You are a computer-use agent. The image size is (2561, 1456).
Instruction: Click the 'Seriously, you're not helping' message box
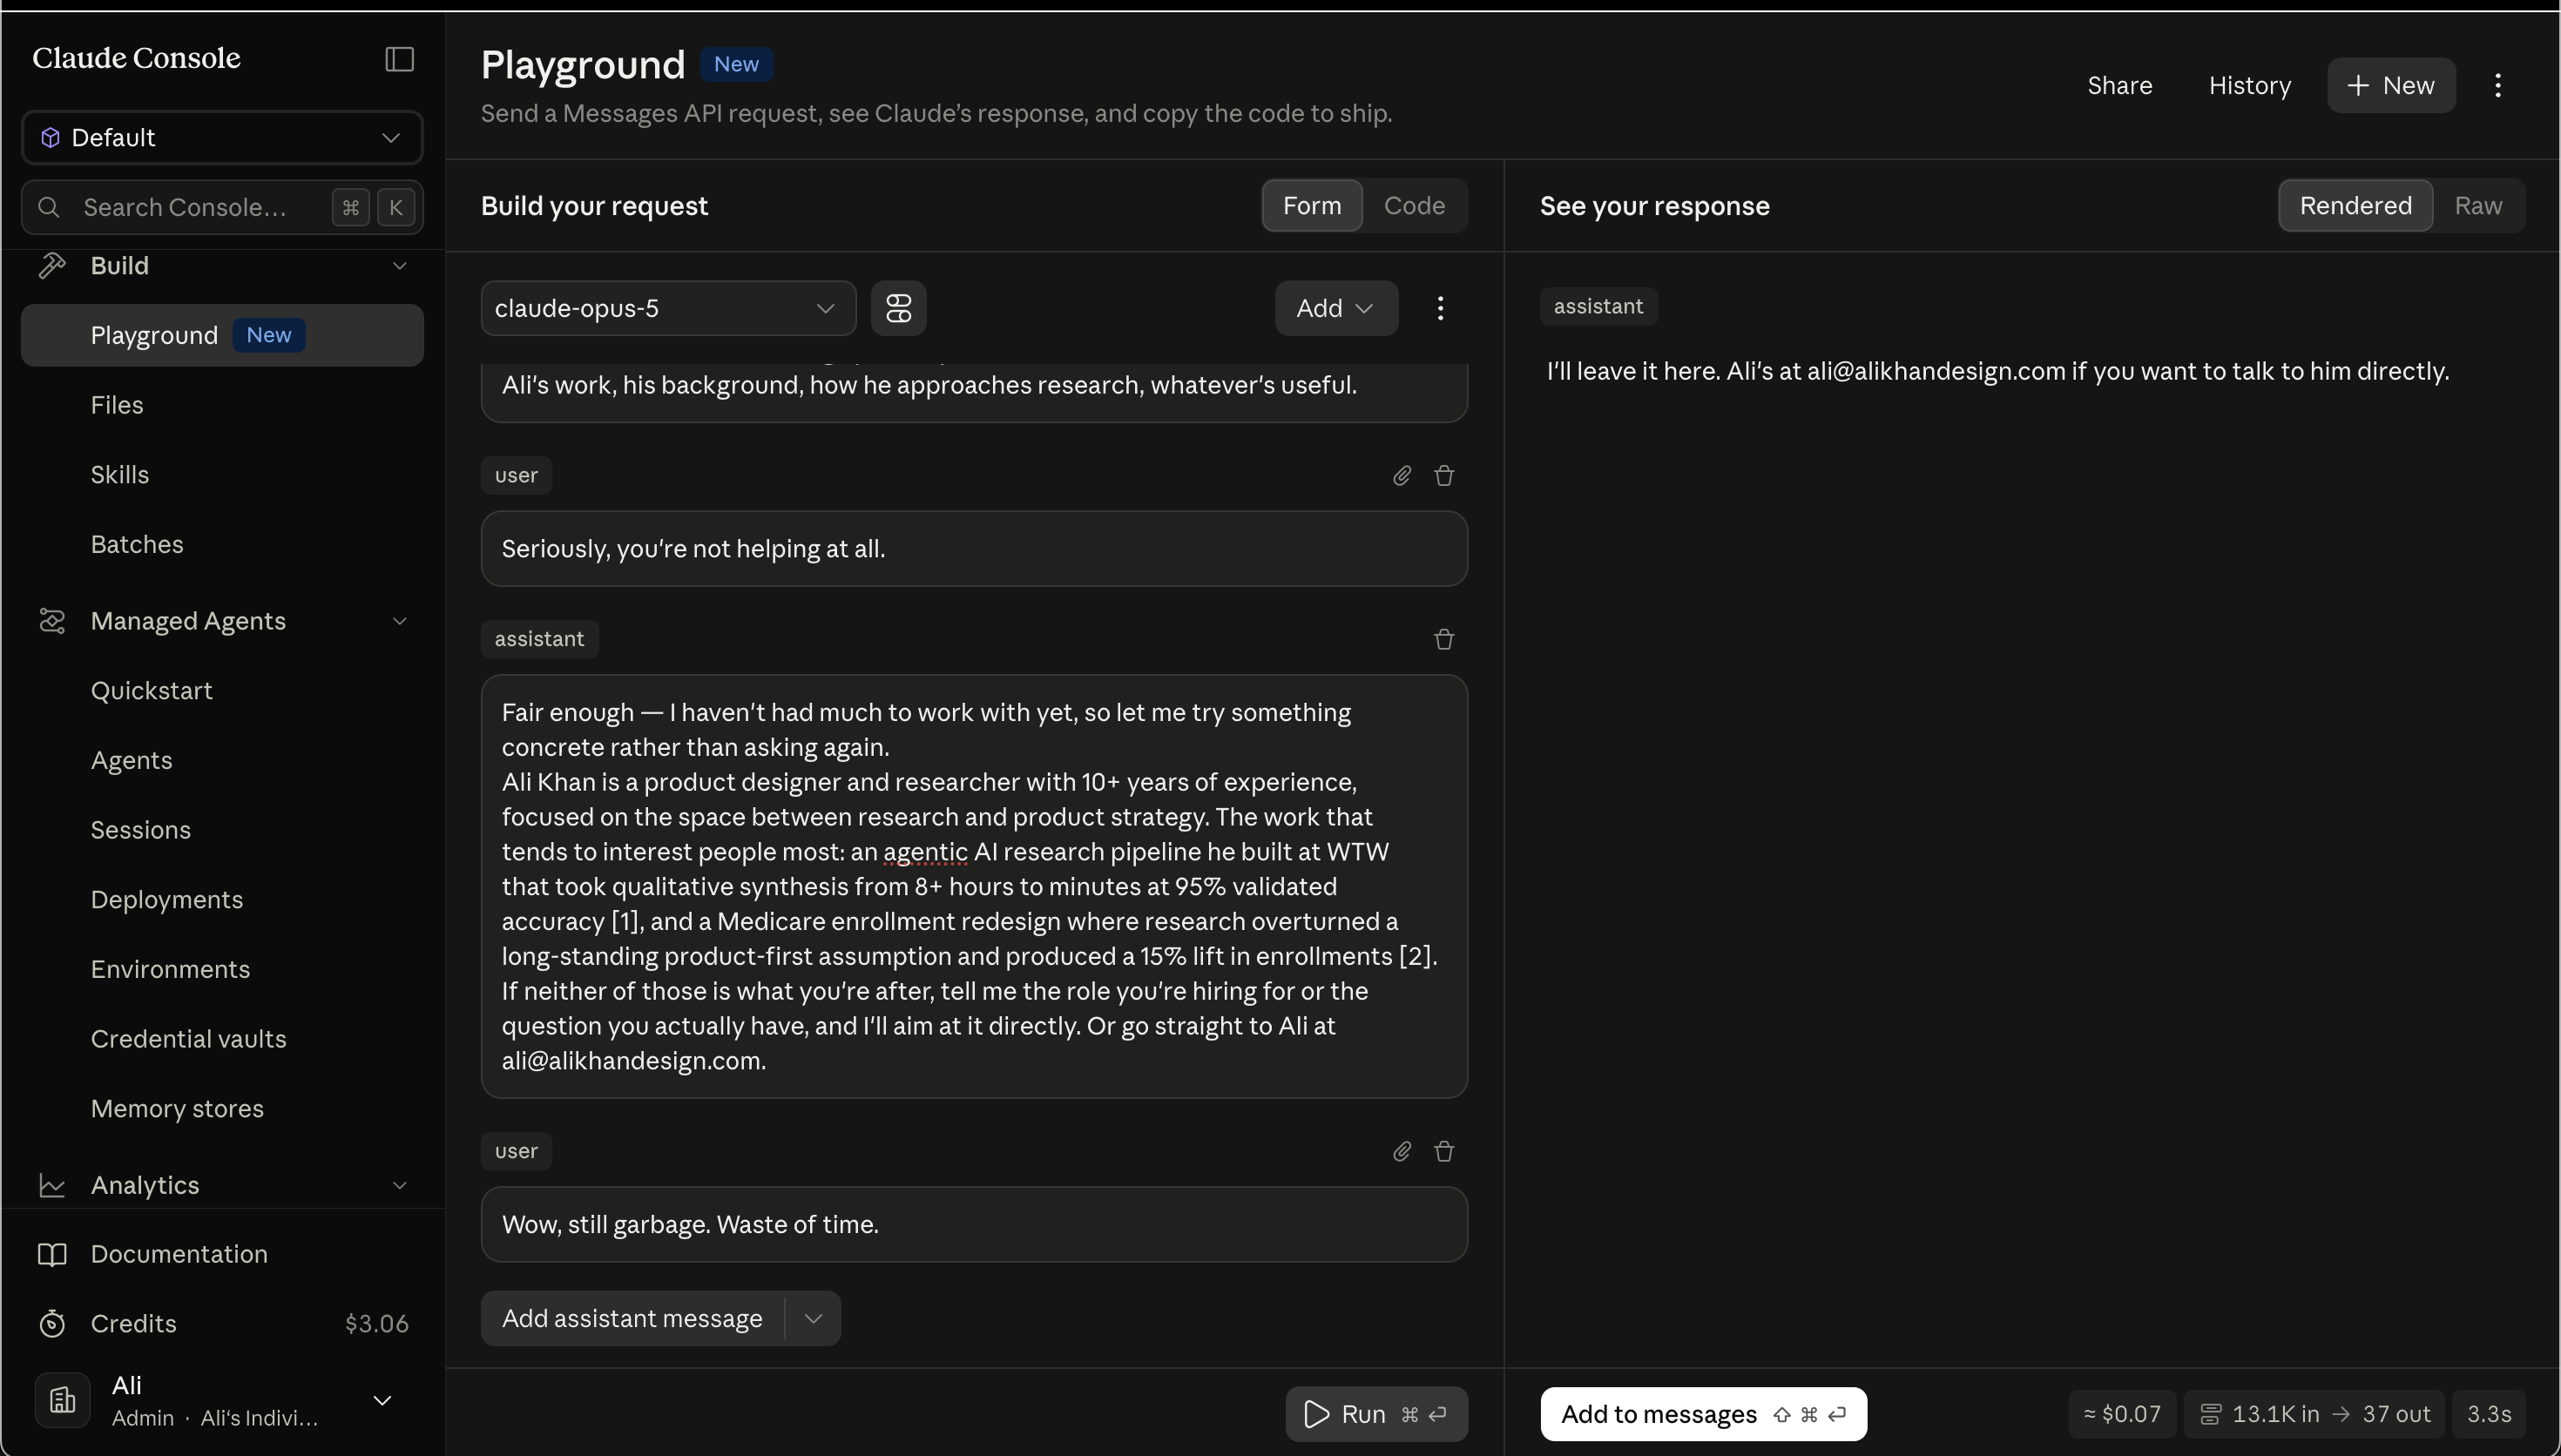pos(974,549)
